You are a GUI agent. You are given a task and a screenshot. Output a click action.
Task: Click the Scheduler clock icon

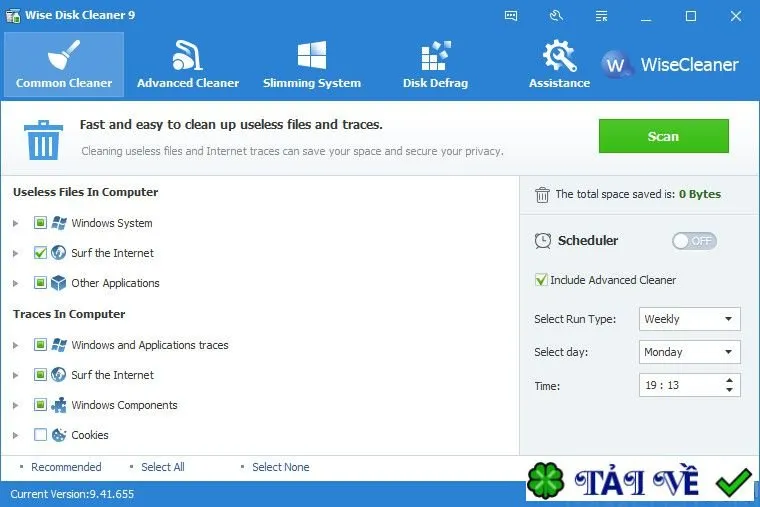(543, 240)
